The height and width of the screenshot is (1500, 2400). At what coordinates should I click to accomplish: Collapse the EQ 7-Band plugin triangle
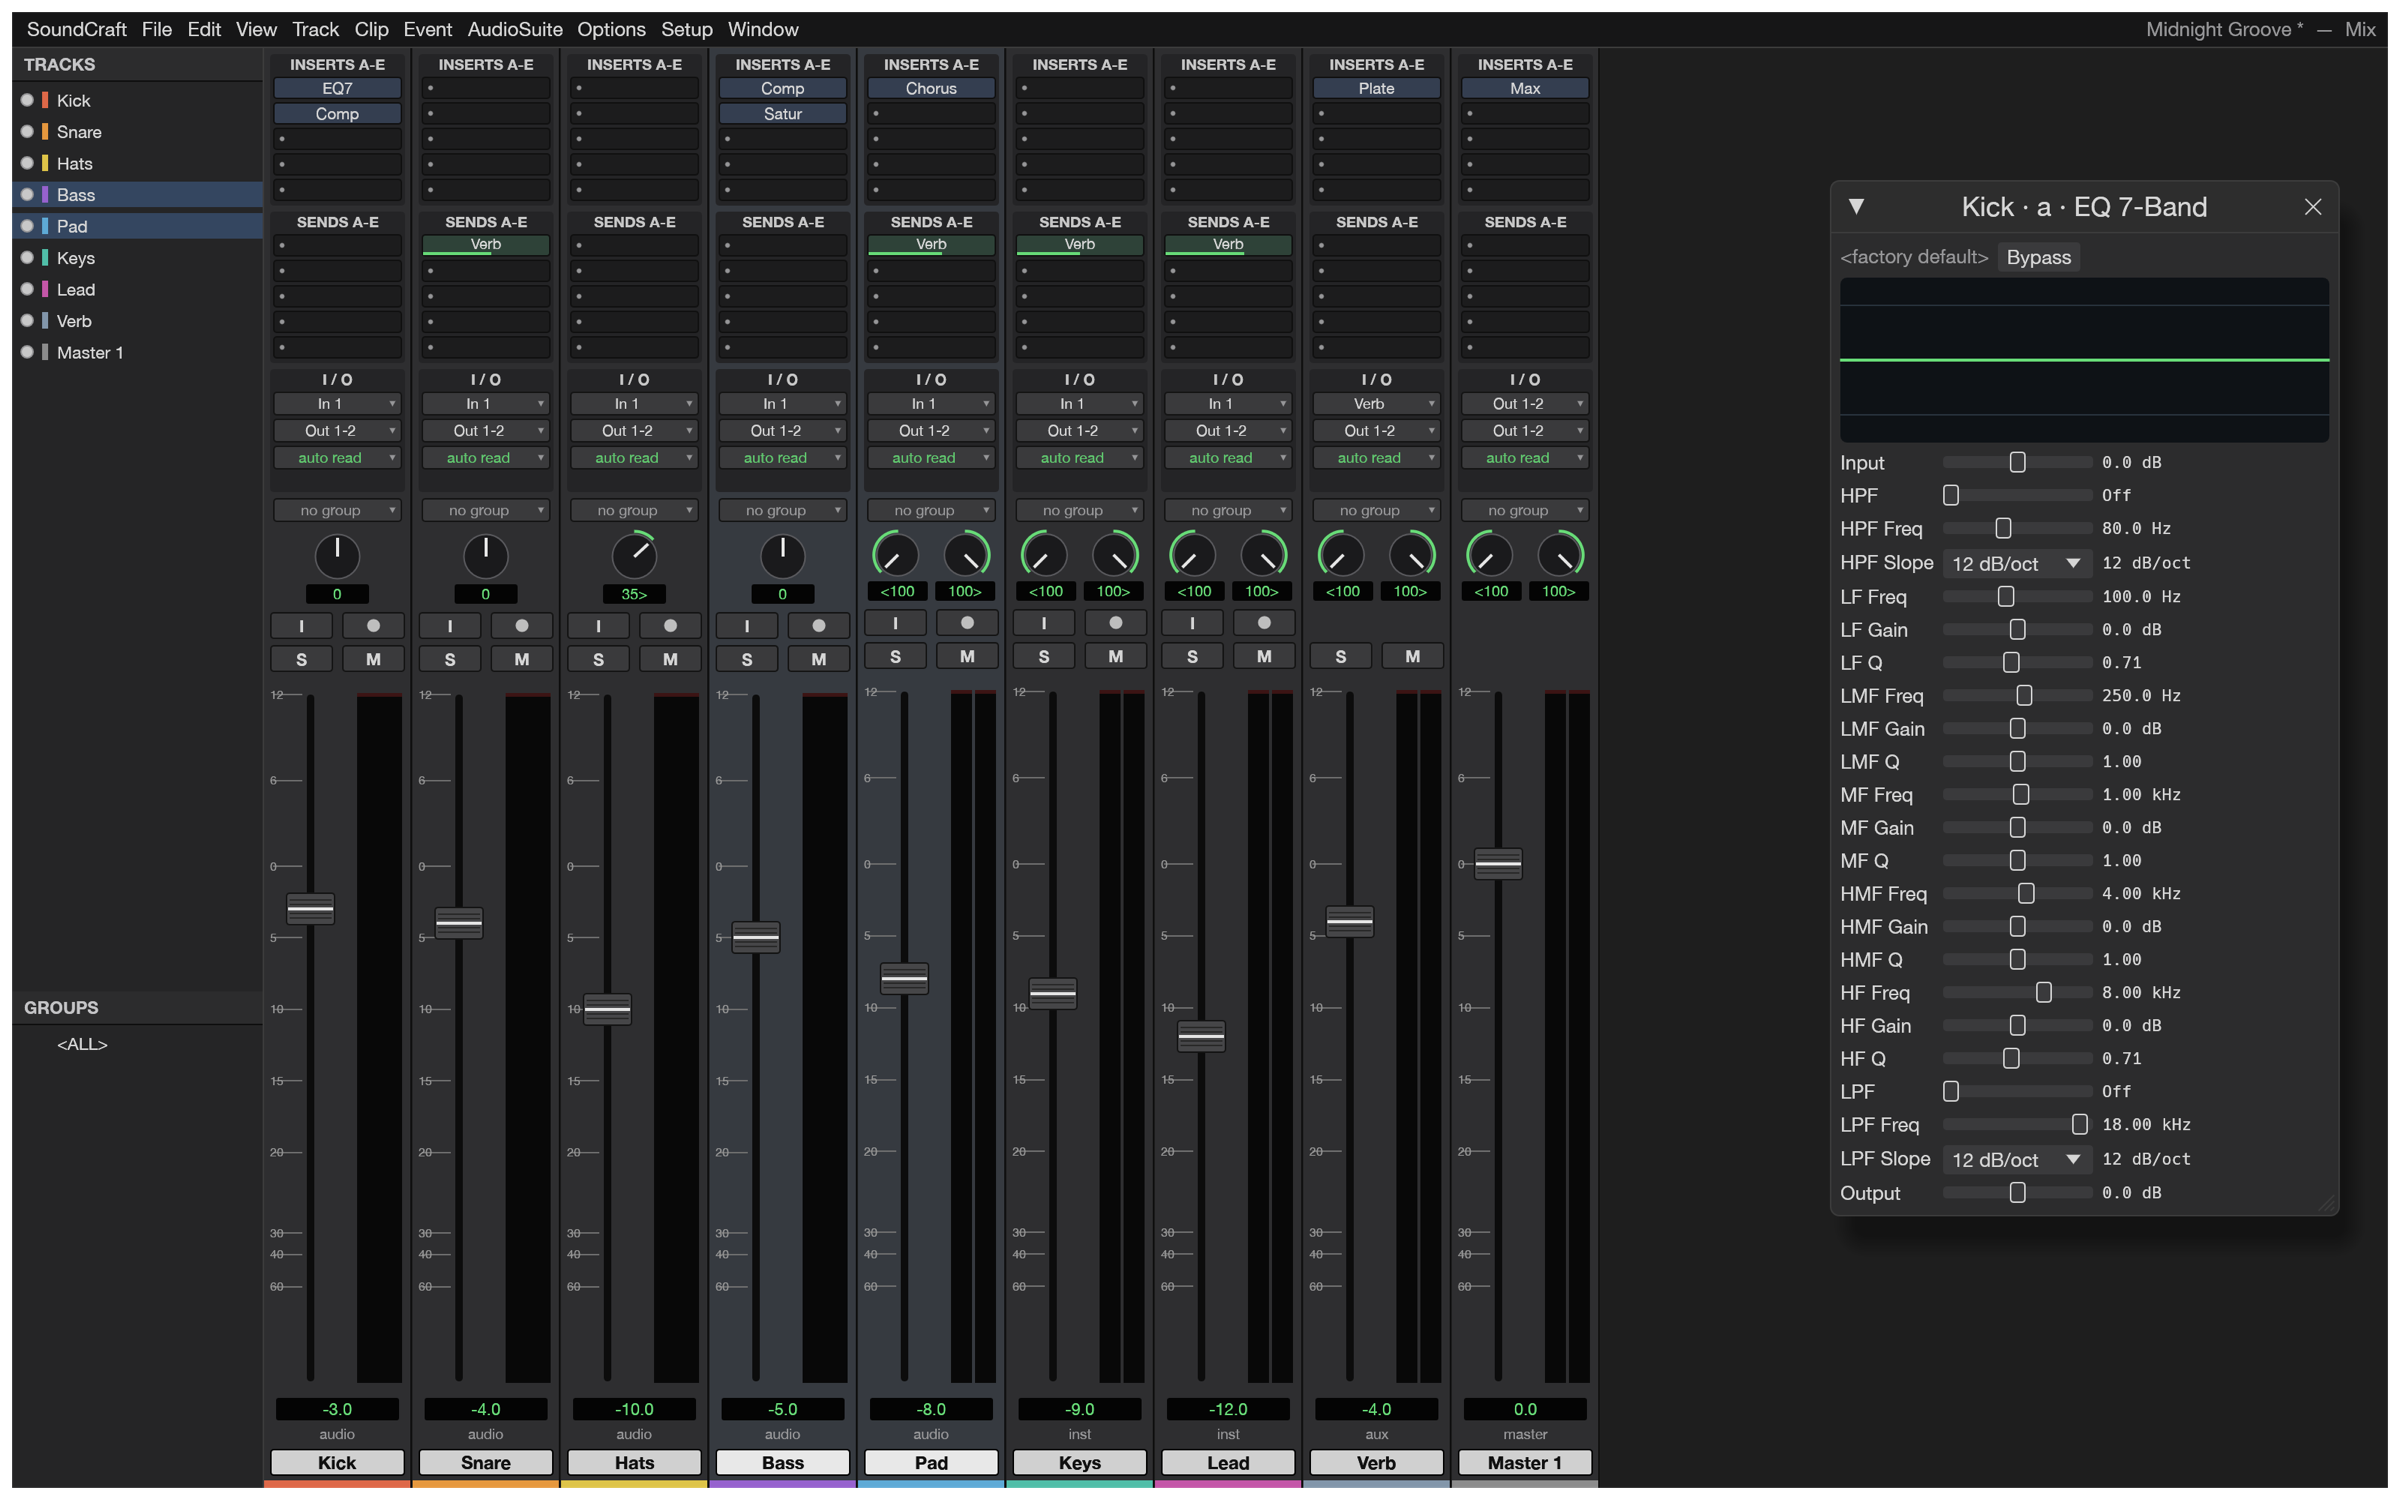[1856, 207]
